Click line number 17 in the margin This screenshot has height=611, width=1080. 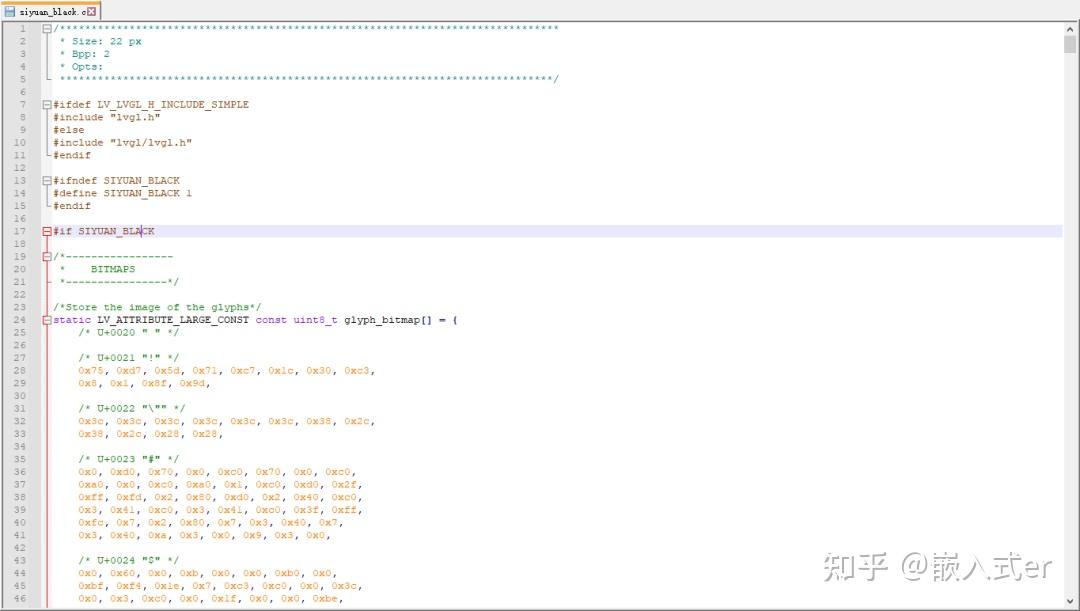point(20,231)
